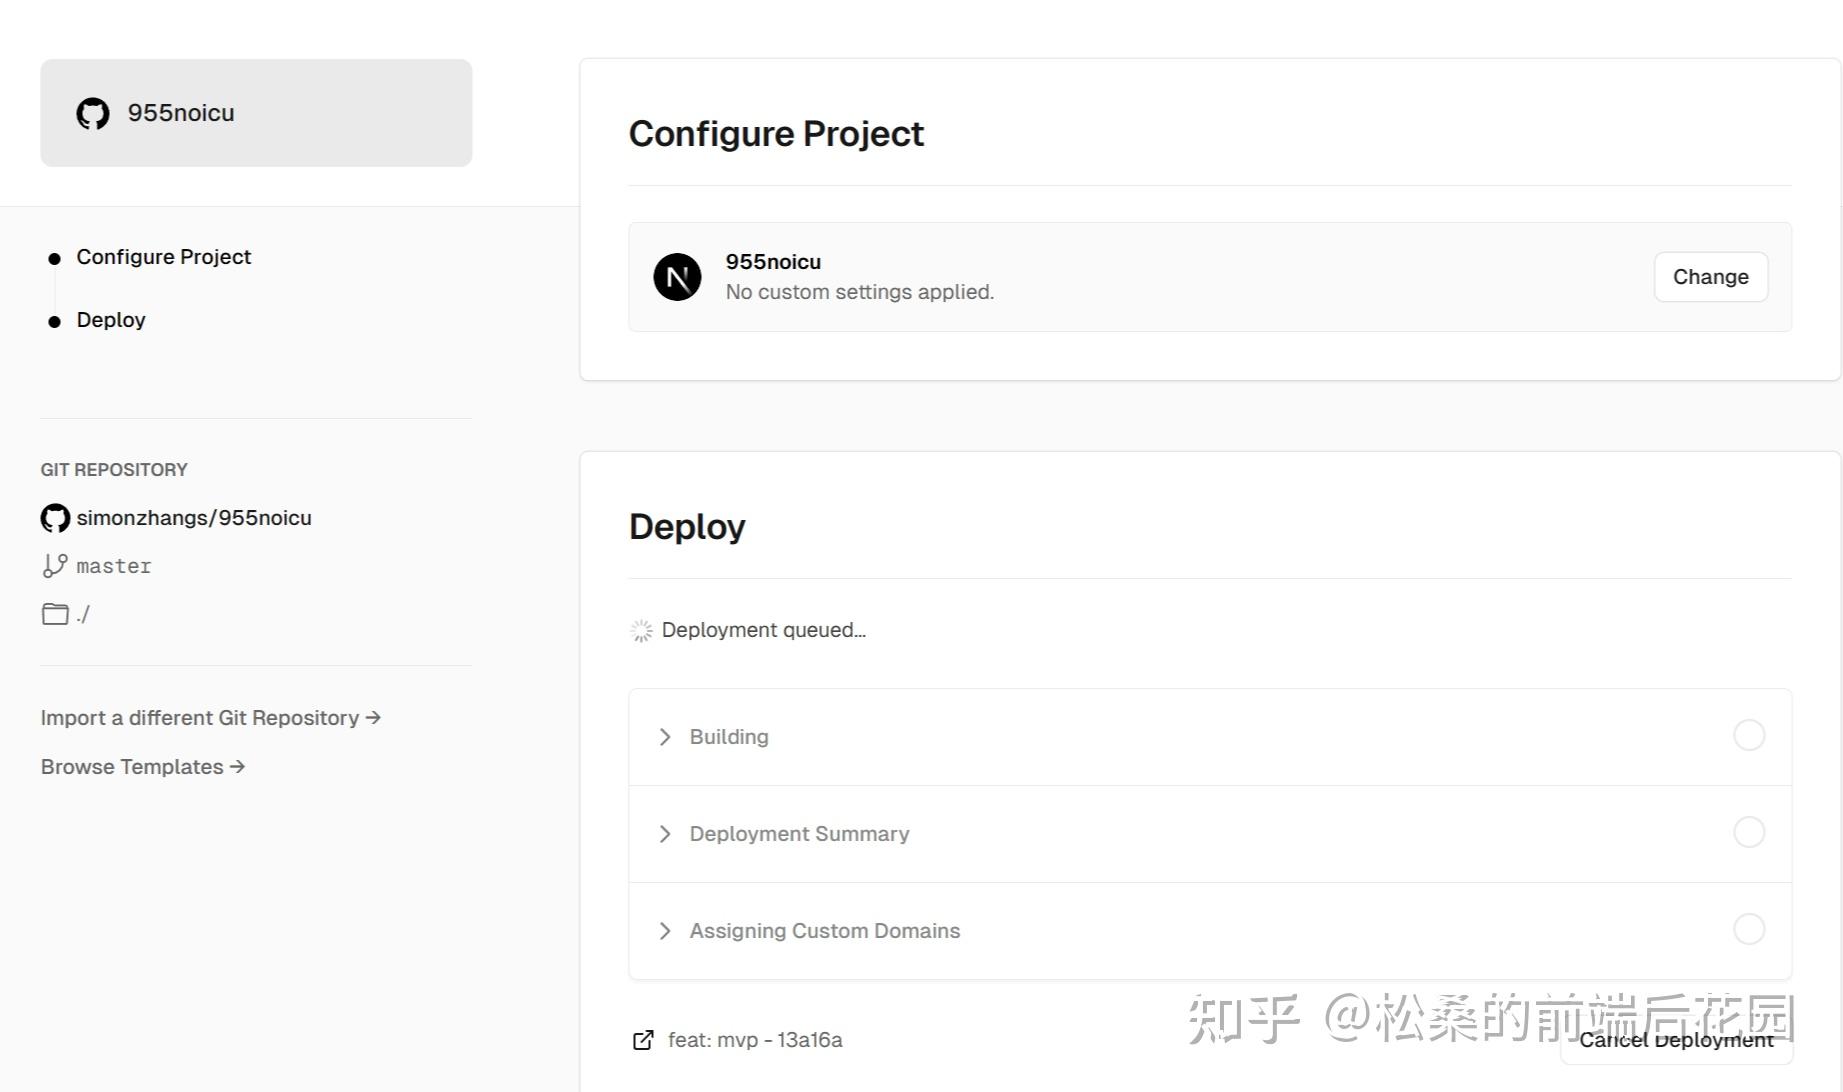Click the GitHub icon next to 955noicu
1843x1092 pixels.
pyautogui.click(x=92, y=113)
